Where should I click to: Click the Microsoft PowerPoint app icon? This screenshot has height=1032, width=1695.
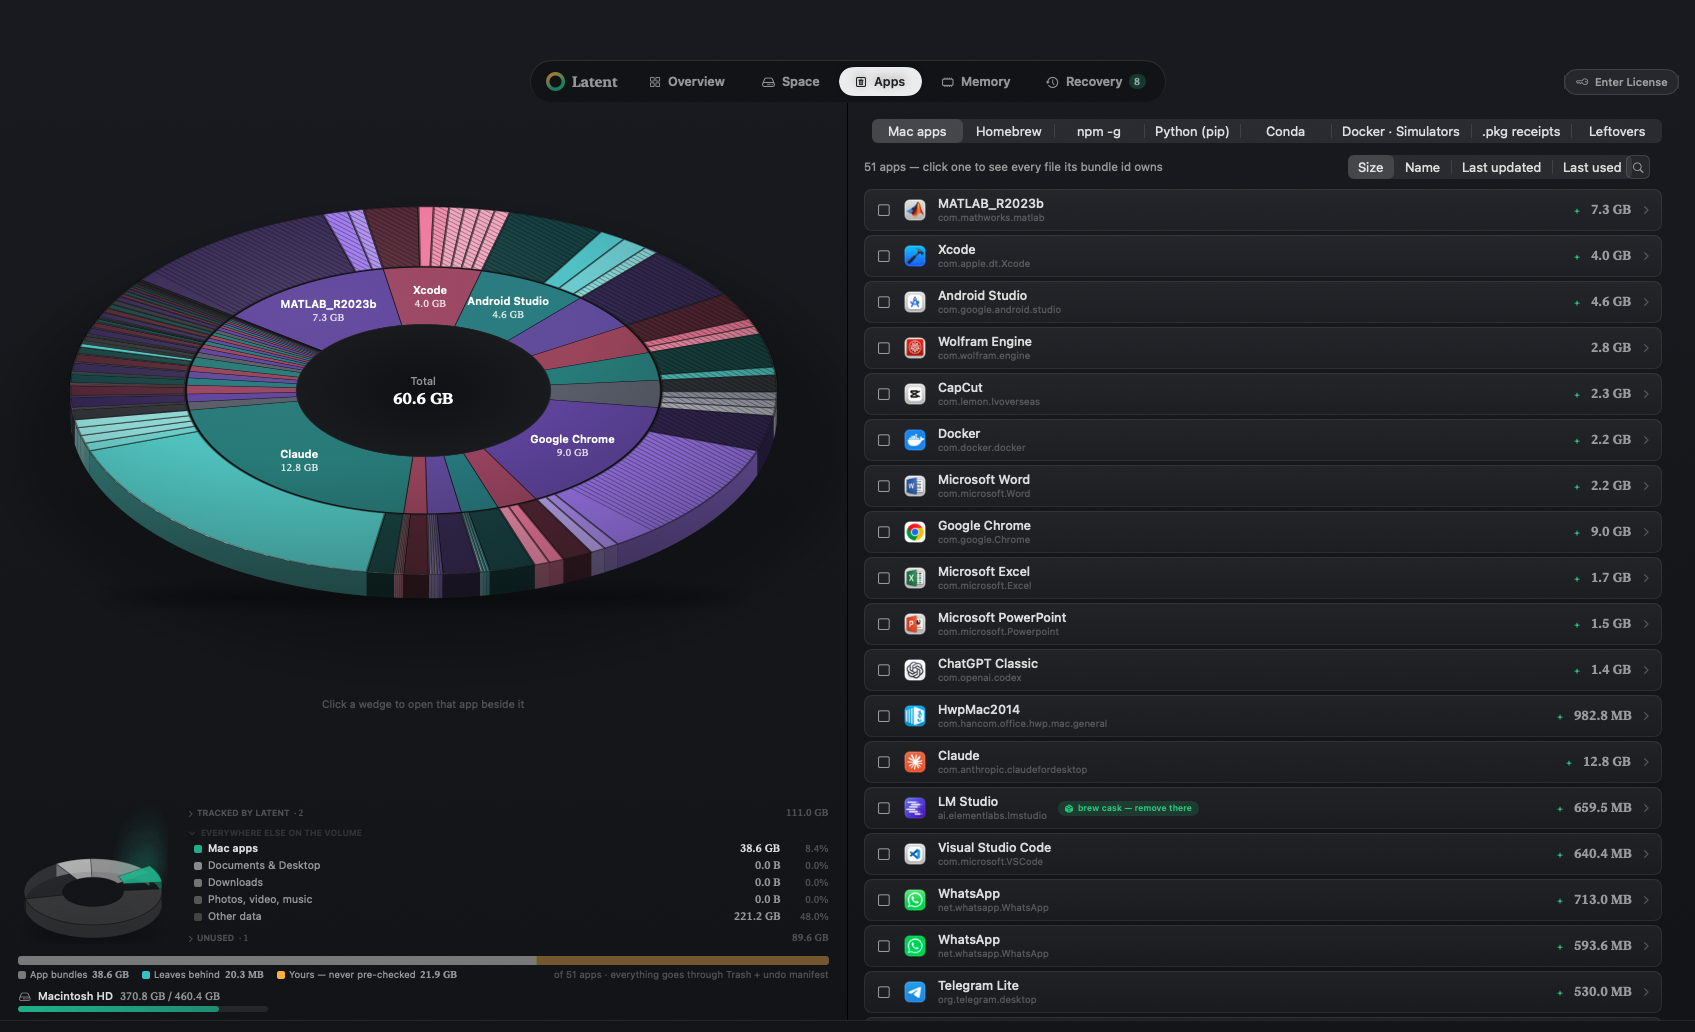[915, 624]
